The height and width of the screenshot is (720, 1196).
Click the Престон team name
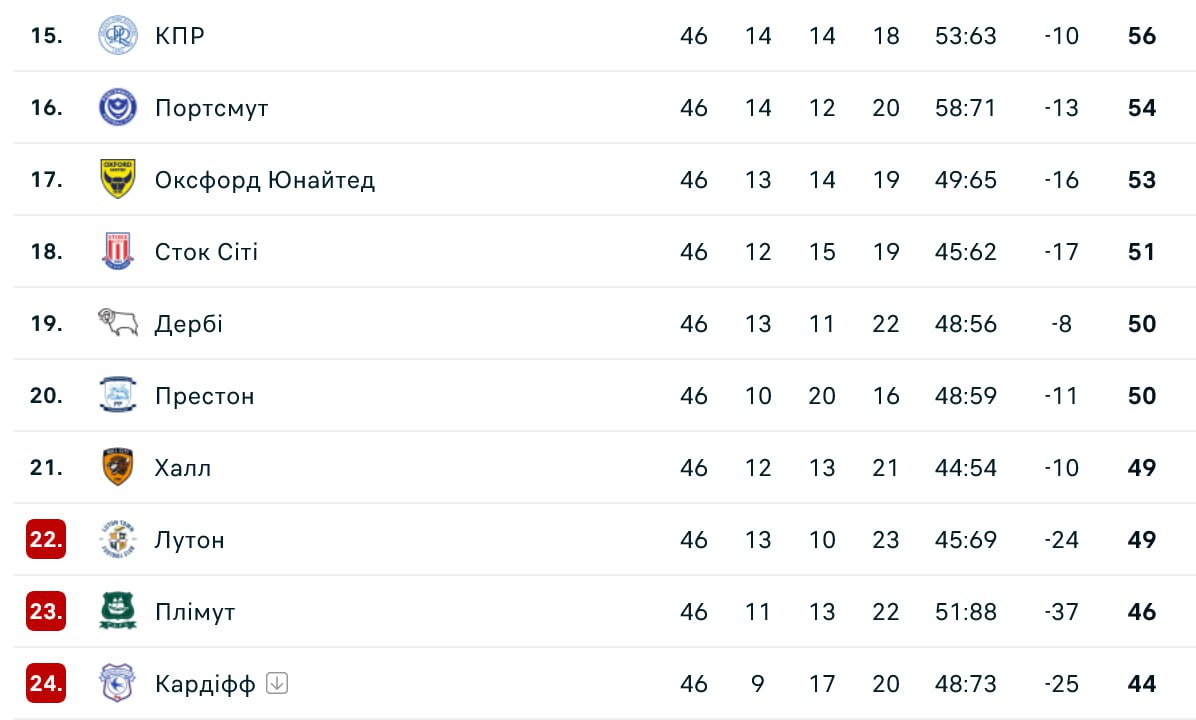205,396
